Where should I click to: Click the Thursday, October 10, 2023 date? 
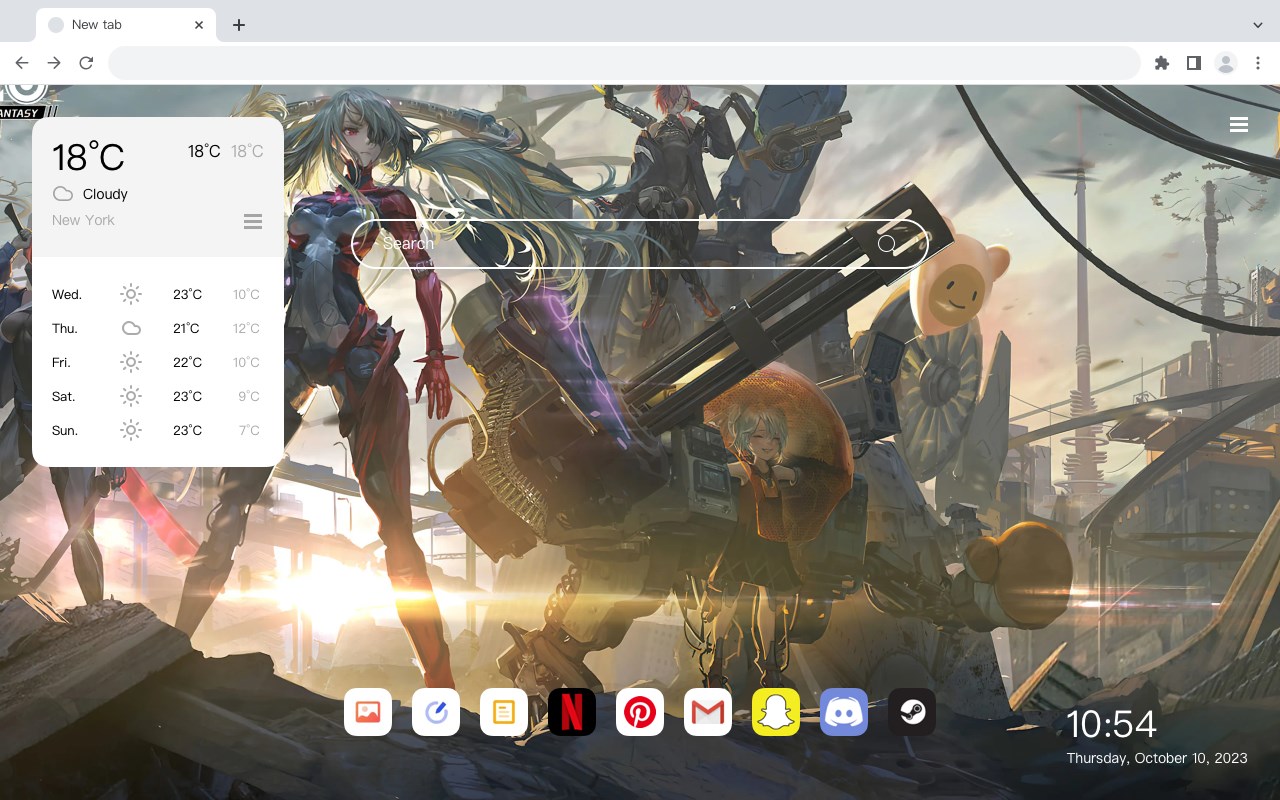point(1157,758)
